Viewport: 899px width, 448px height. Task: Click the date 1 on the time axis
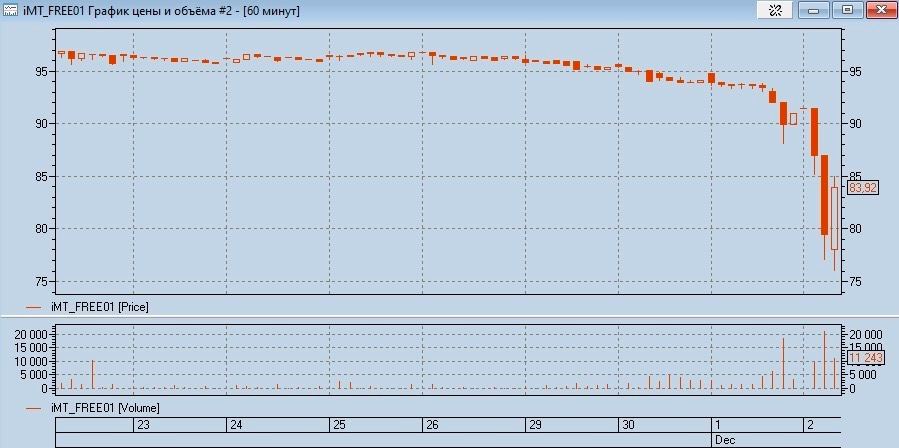tap(718, 425)
